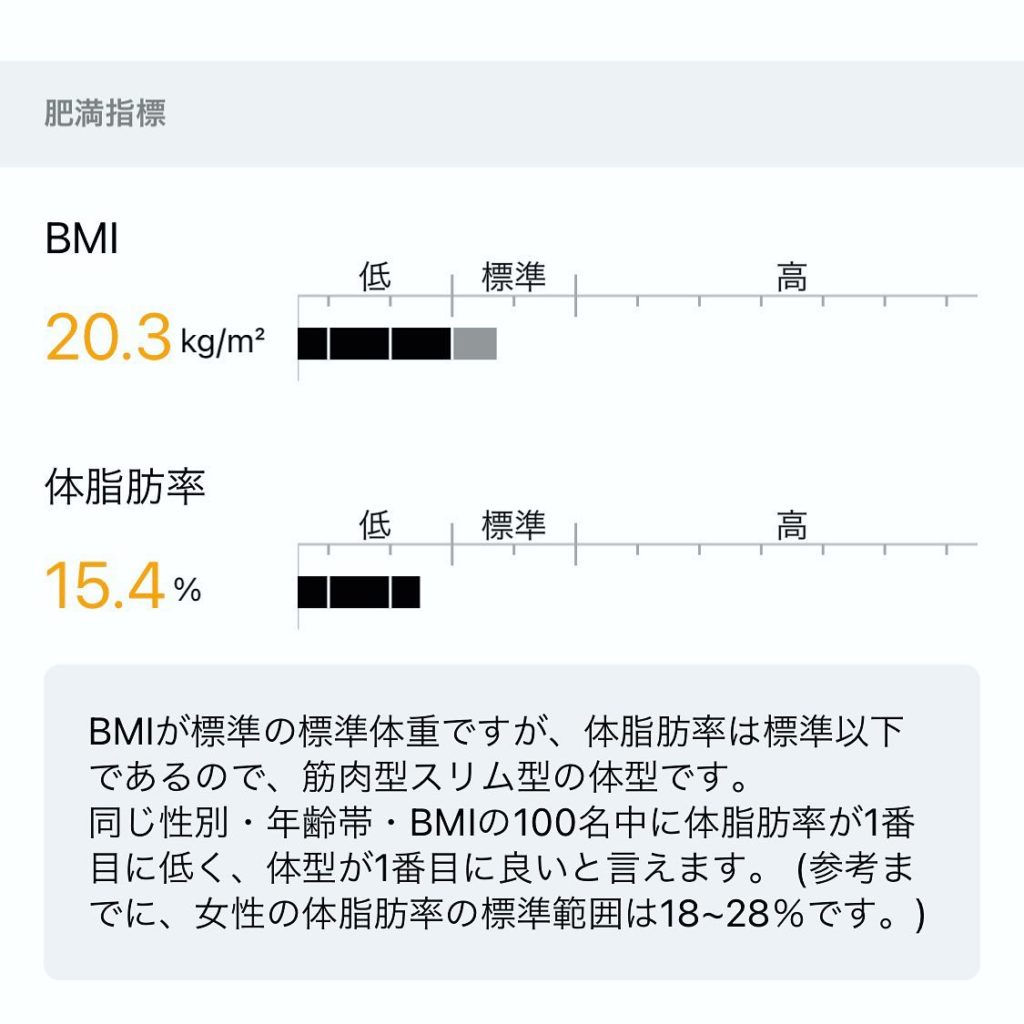This screenshot has width=1024, height=1024.
Task: Select the BMI label
Action: 82,240
